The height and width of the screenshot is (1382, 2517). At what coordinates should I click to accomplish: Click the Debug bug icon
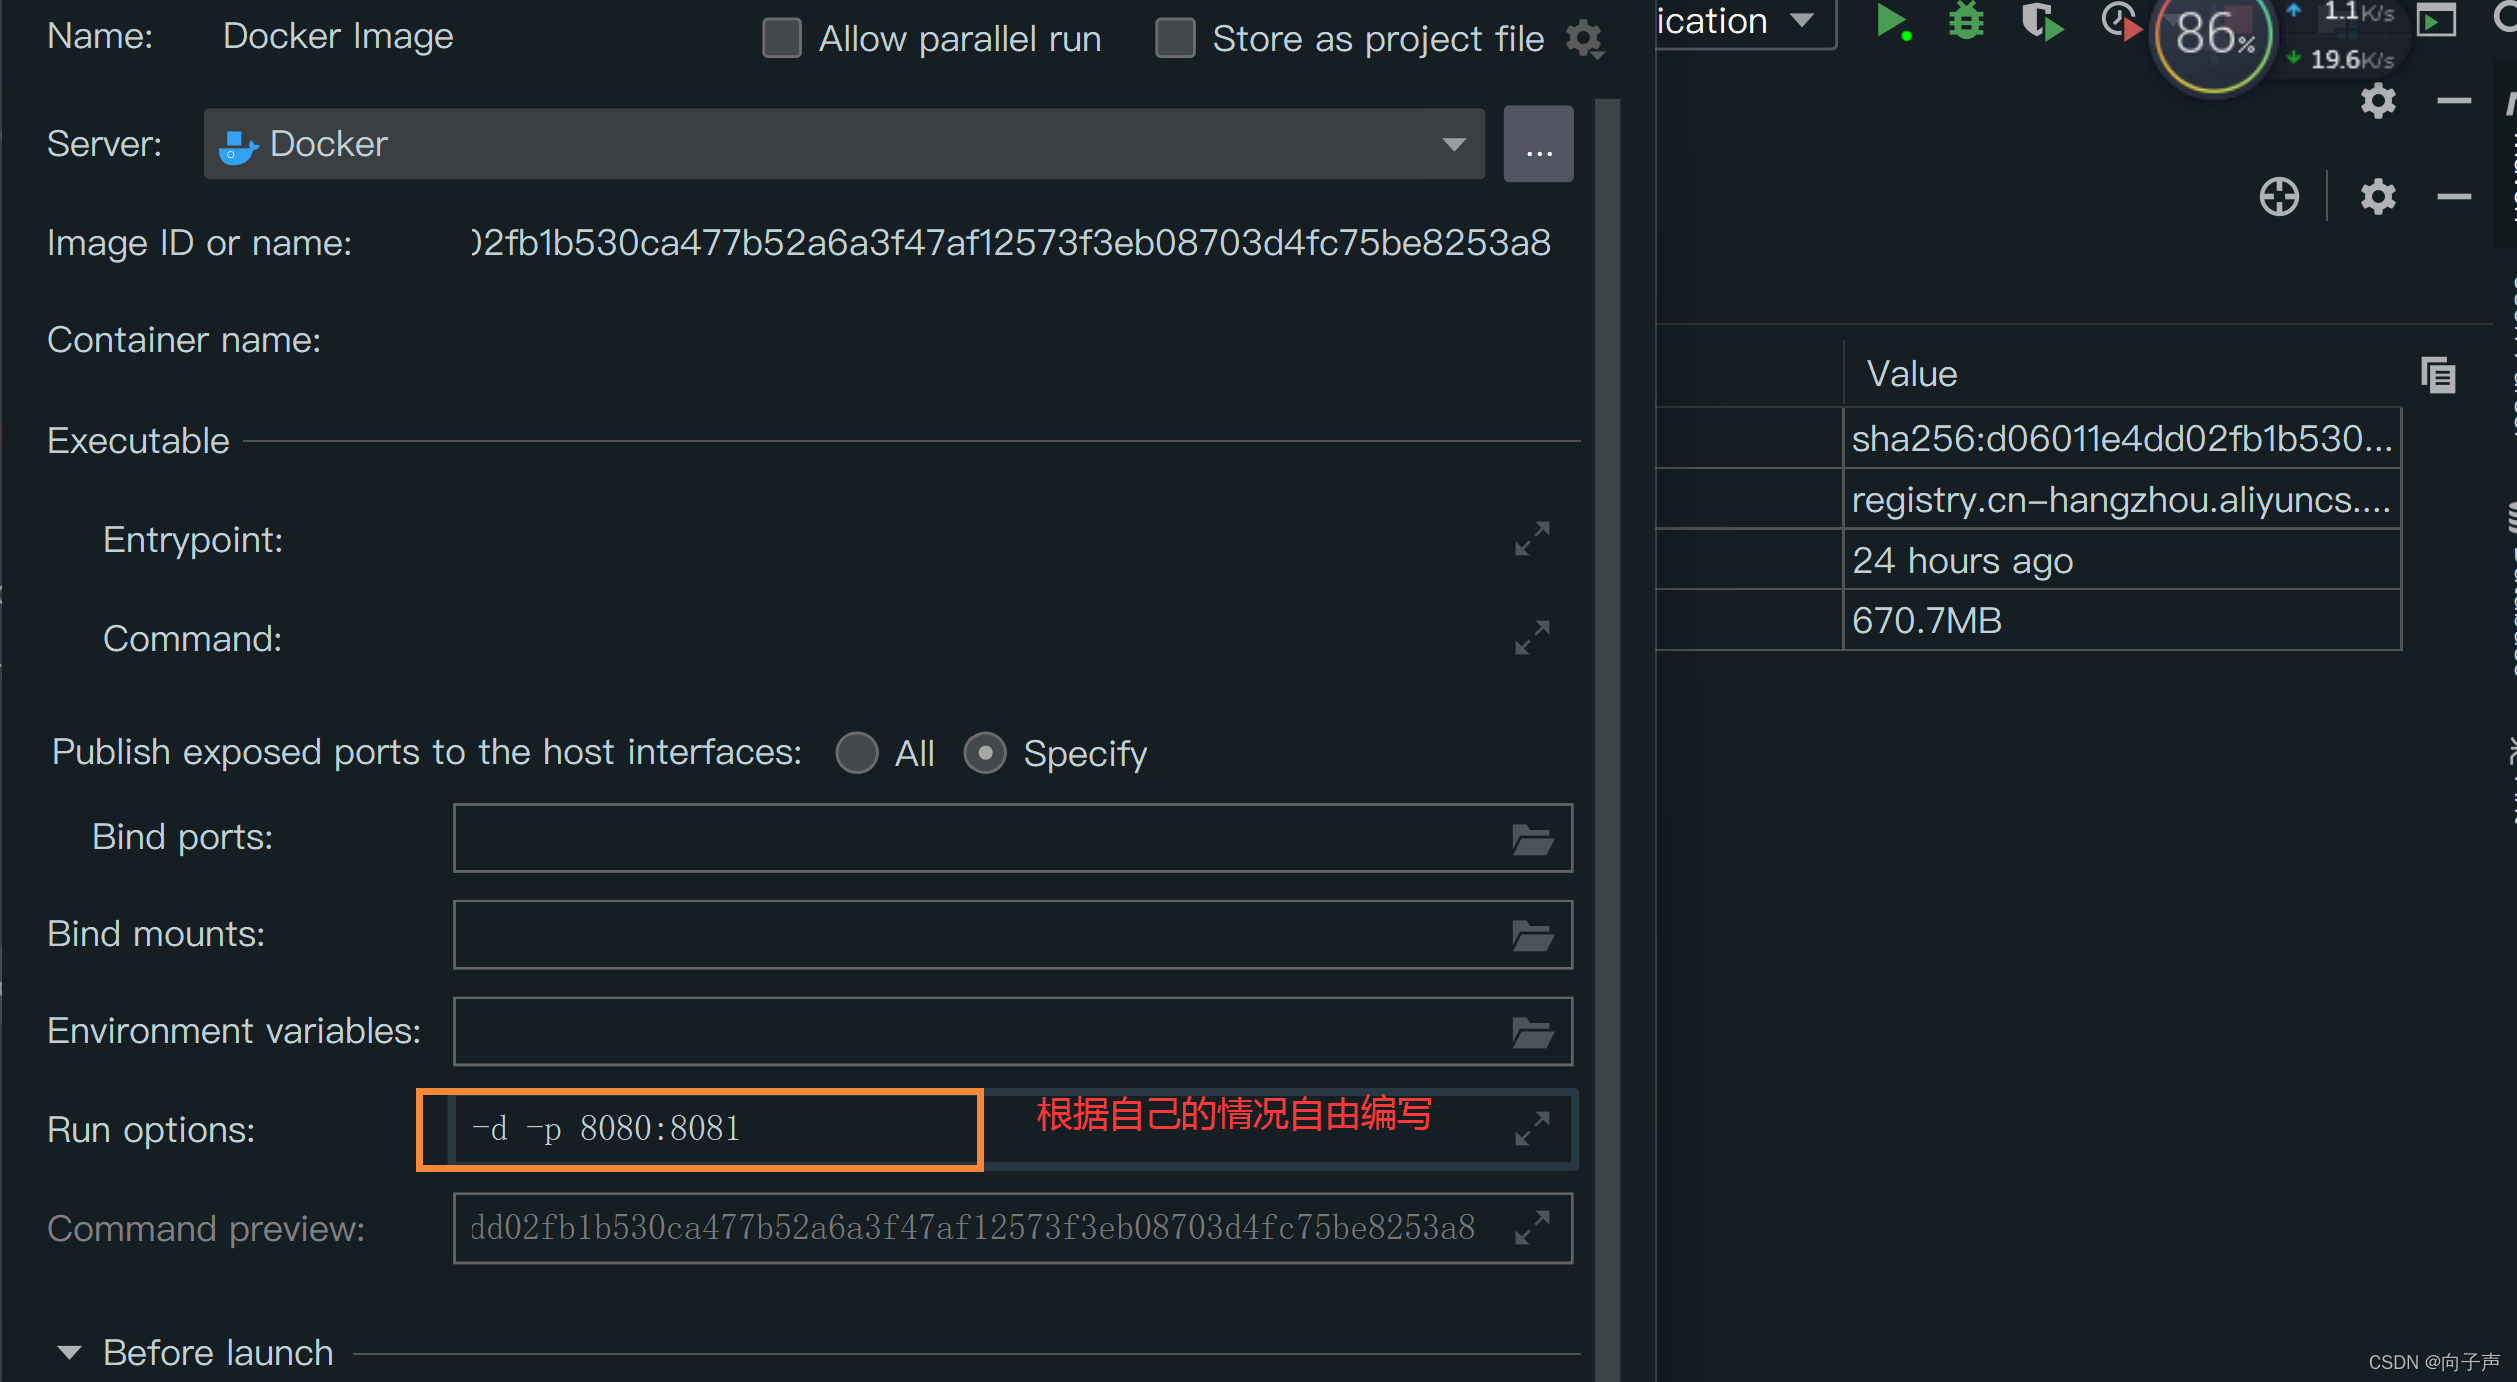pyautogui.click(x=1966, y=21)
